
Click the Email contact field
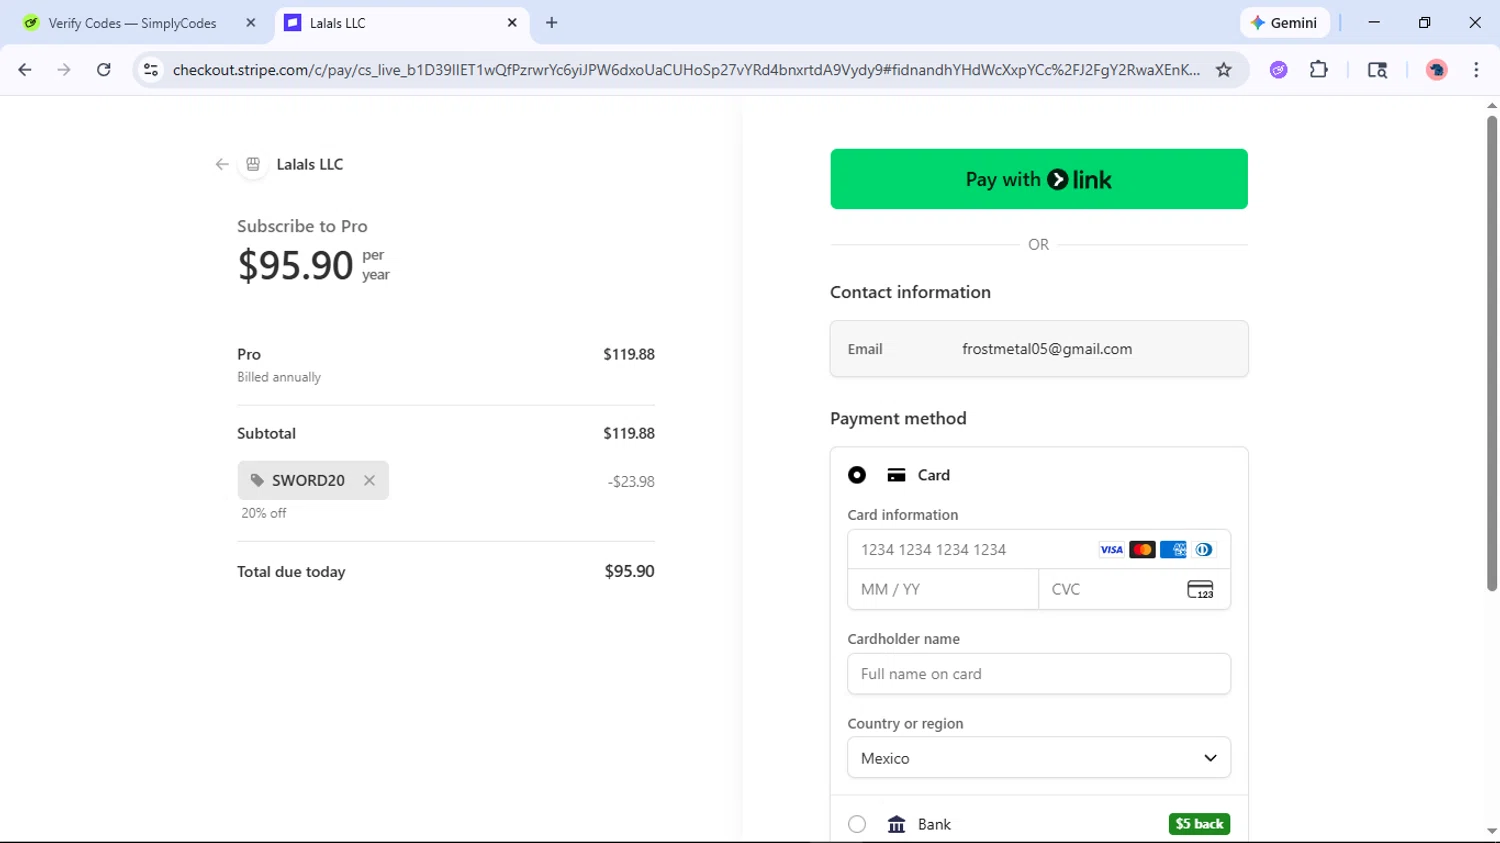point(1038,349)
